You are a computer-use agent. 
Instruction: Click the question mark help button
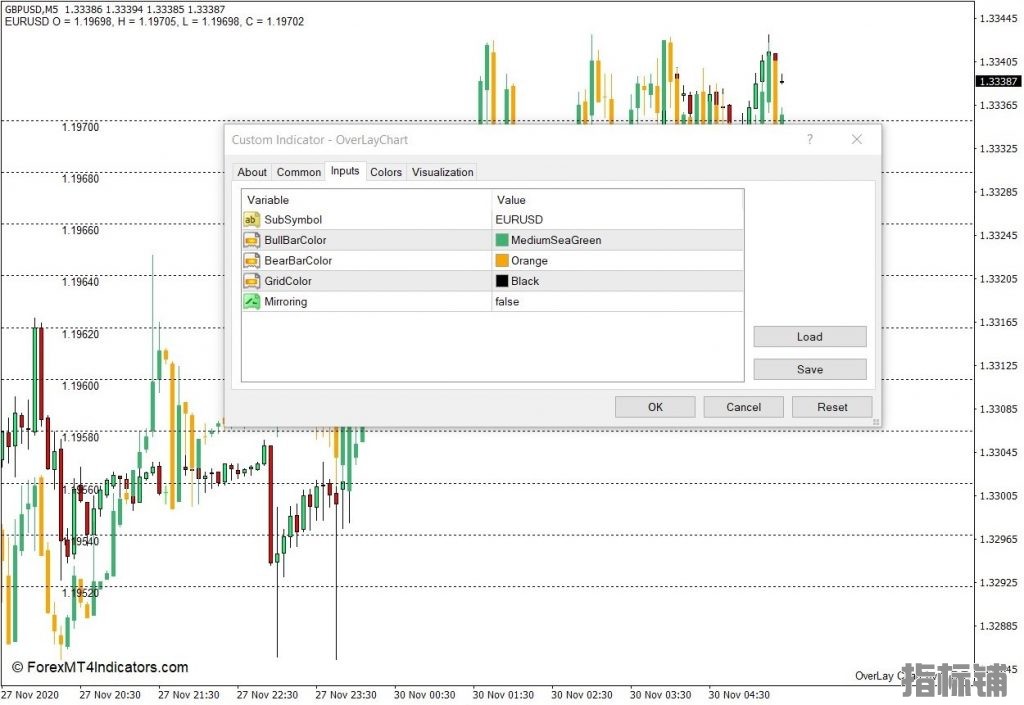click(x=810, y=140)
